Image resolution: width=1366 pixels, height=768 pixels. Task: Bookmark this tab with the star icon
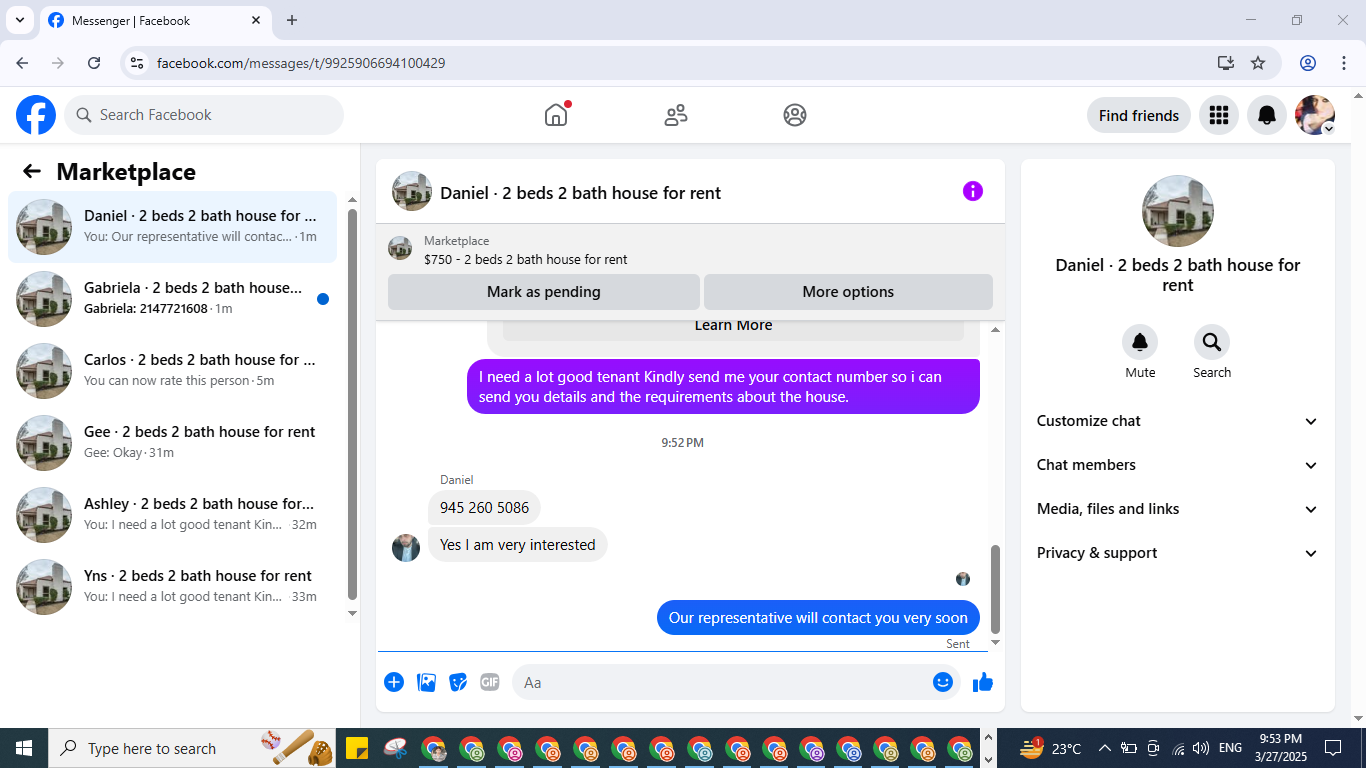coord(1258,63)
